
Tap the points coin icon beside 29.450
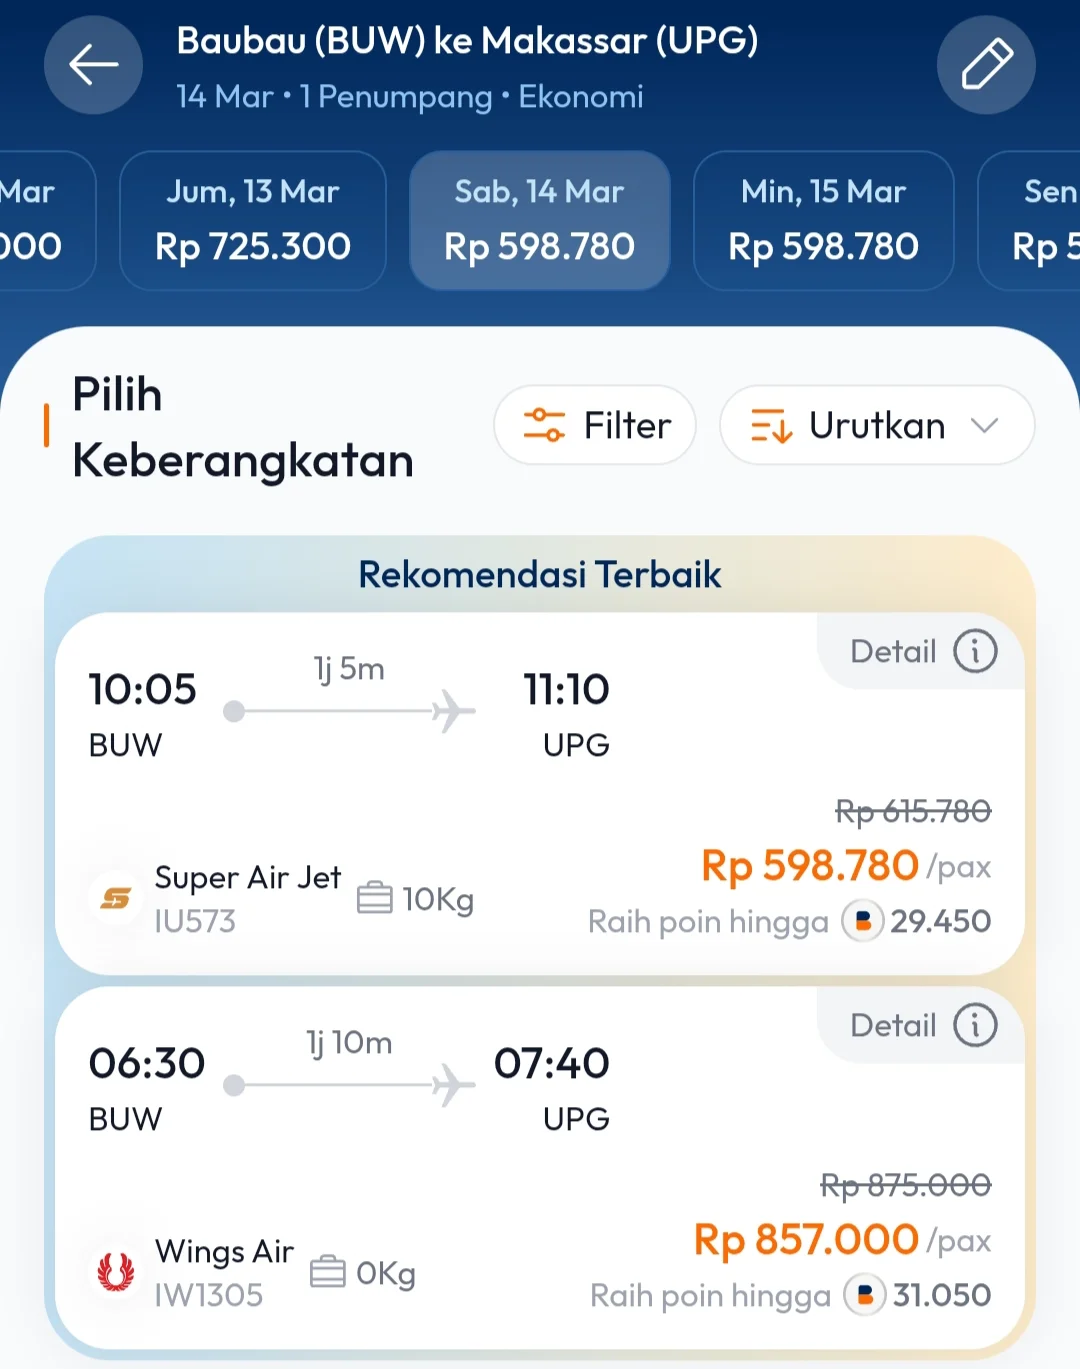tap(863, 921)
